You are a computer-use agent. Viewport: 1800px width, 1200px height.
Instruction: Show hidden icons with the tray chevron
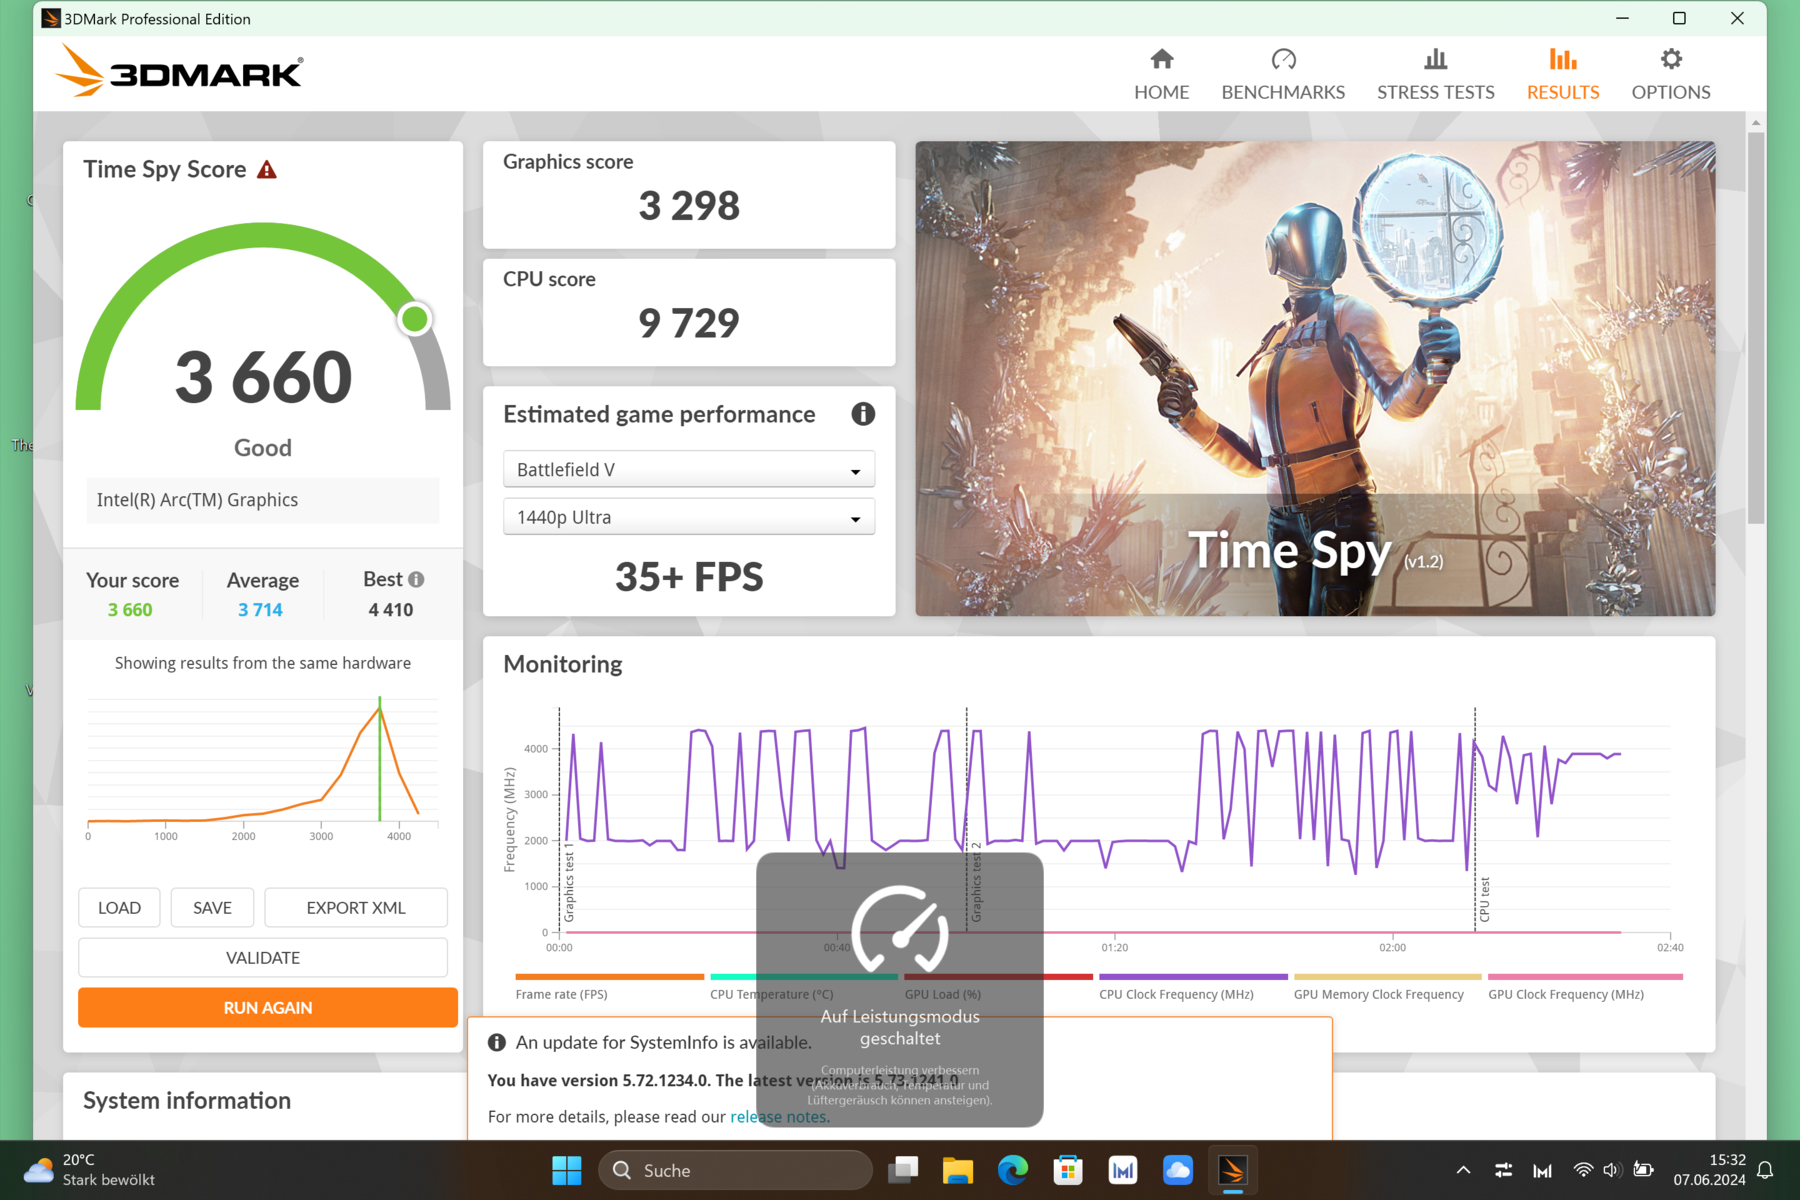click(x=1463, y=1170)
